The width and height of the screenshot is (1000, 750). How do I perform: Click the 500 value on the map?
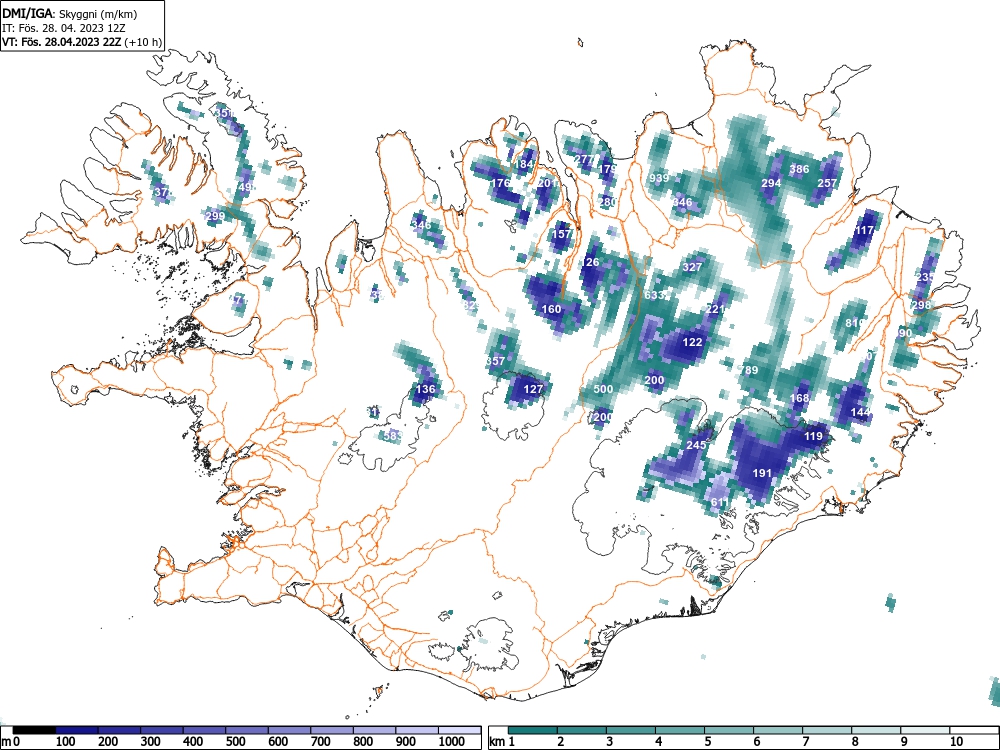coord(603,389)
